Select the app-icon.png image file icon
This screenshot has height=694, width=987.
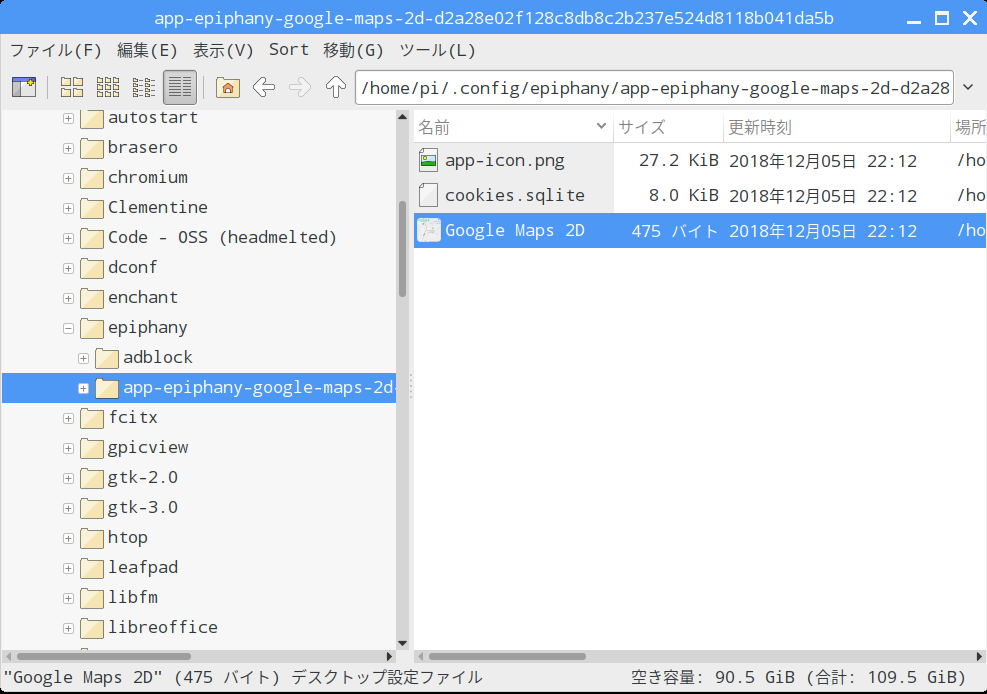point(429,160)
